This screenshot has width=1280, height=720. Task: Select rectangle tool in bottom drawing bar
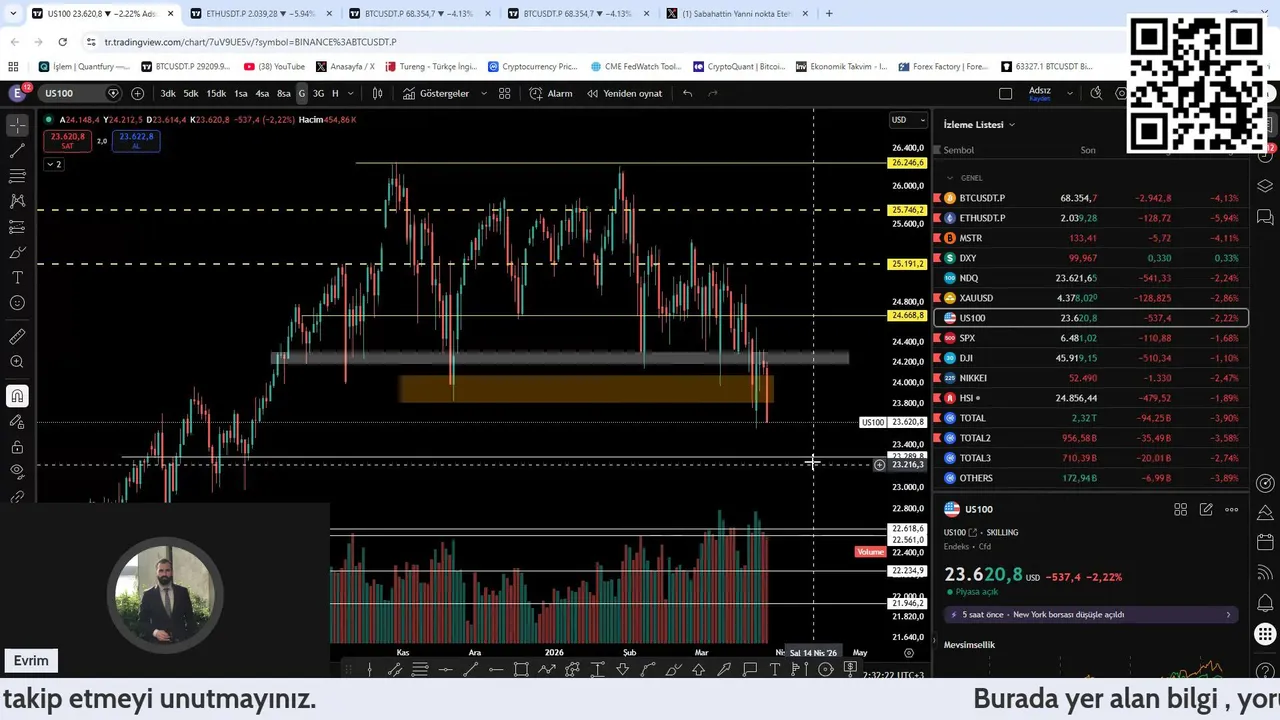tap(521, 669)
